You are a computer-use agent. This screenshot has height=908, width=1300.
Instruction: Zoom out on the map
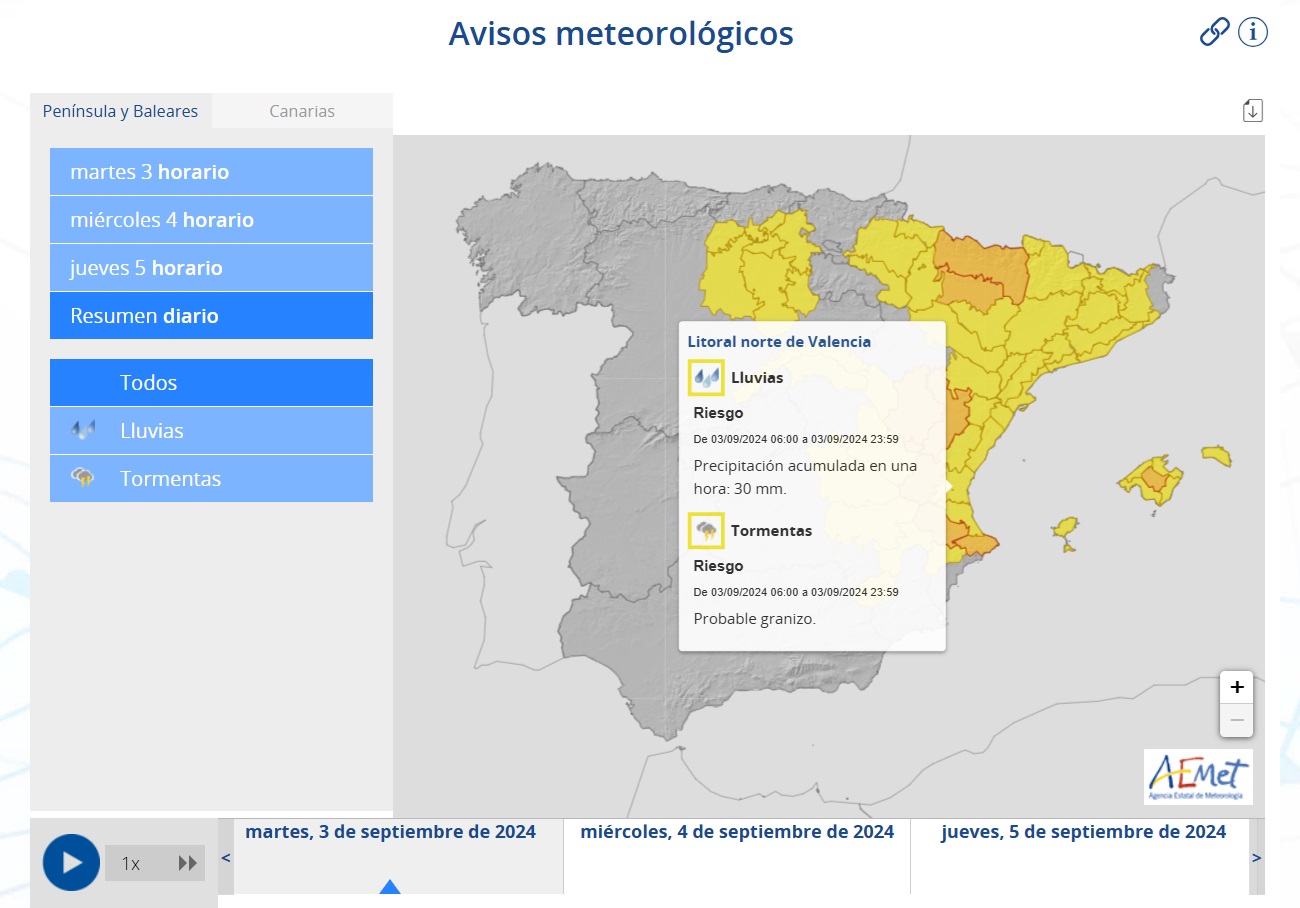[x=1236, y=718]
